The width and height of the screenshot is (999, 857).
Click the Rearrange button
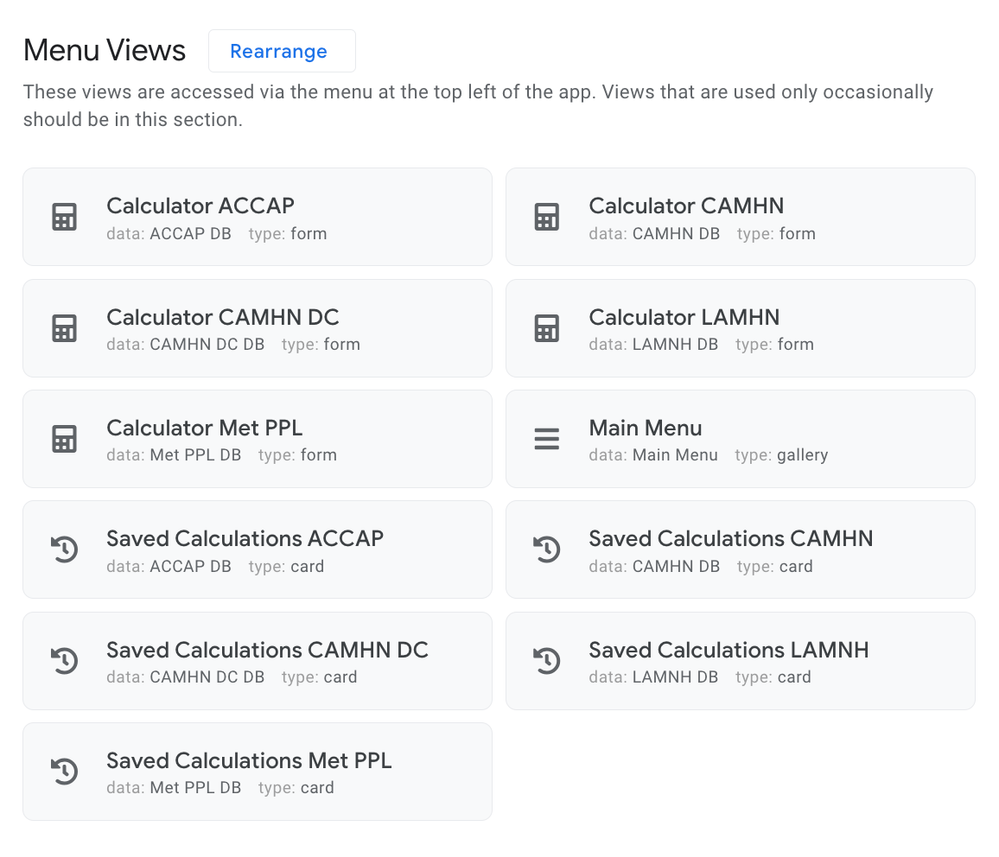[x=282, y=51]
